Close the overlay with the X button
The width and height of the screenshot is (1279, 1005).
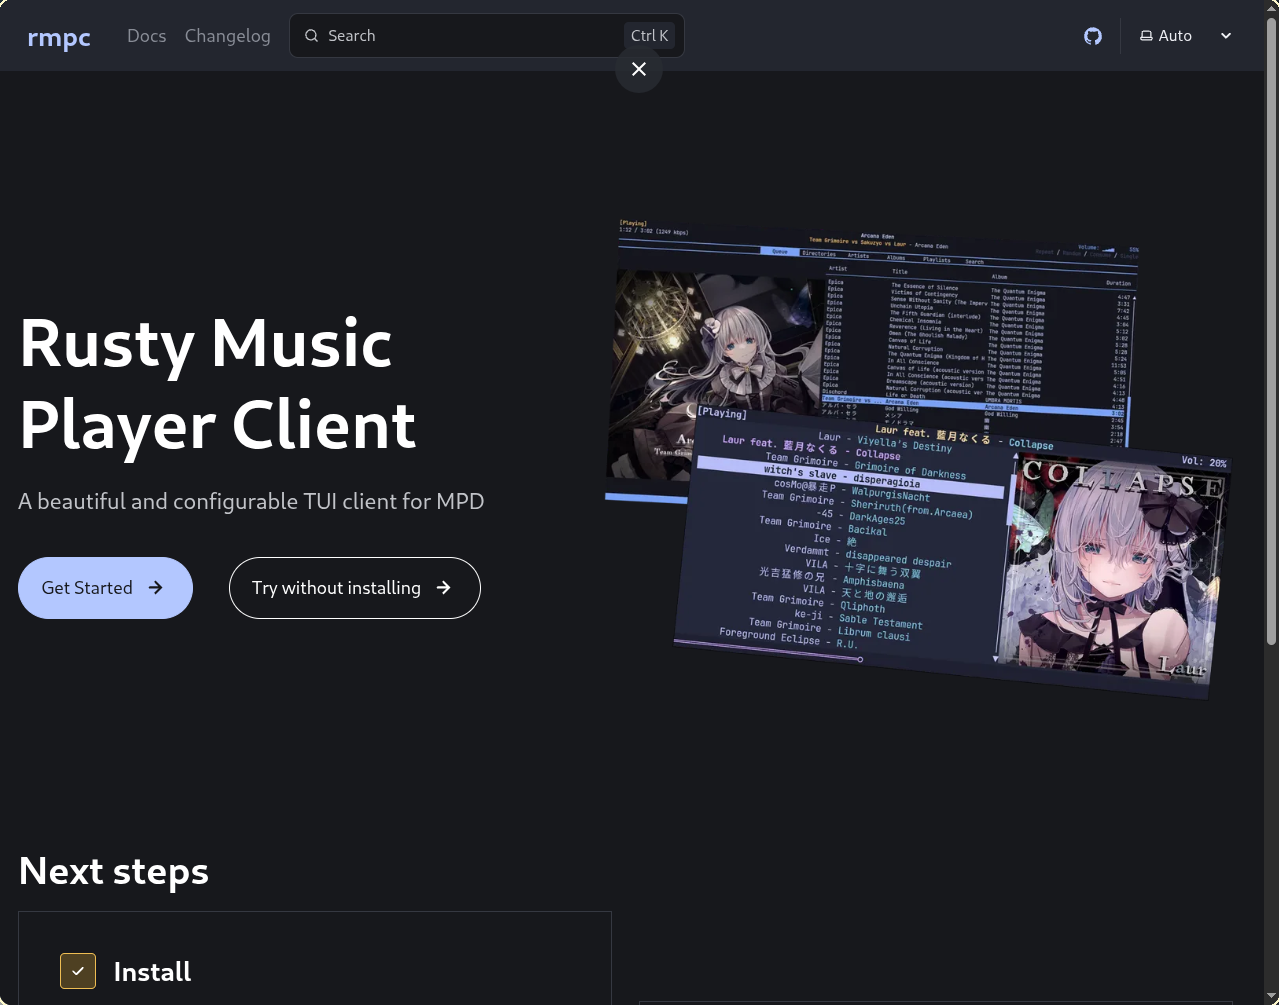coord(639,69)
